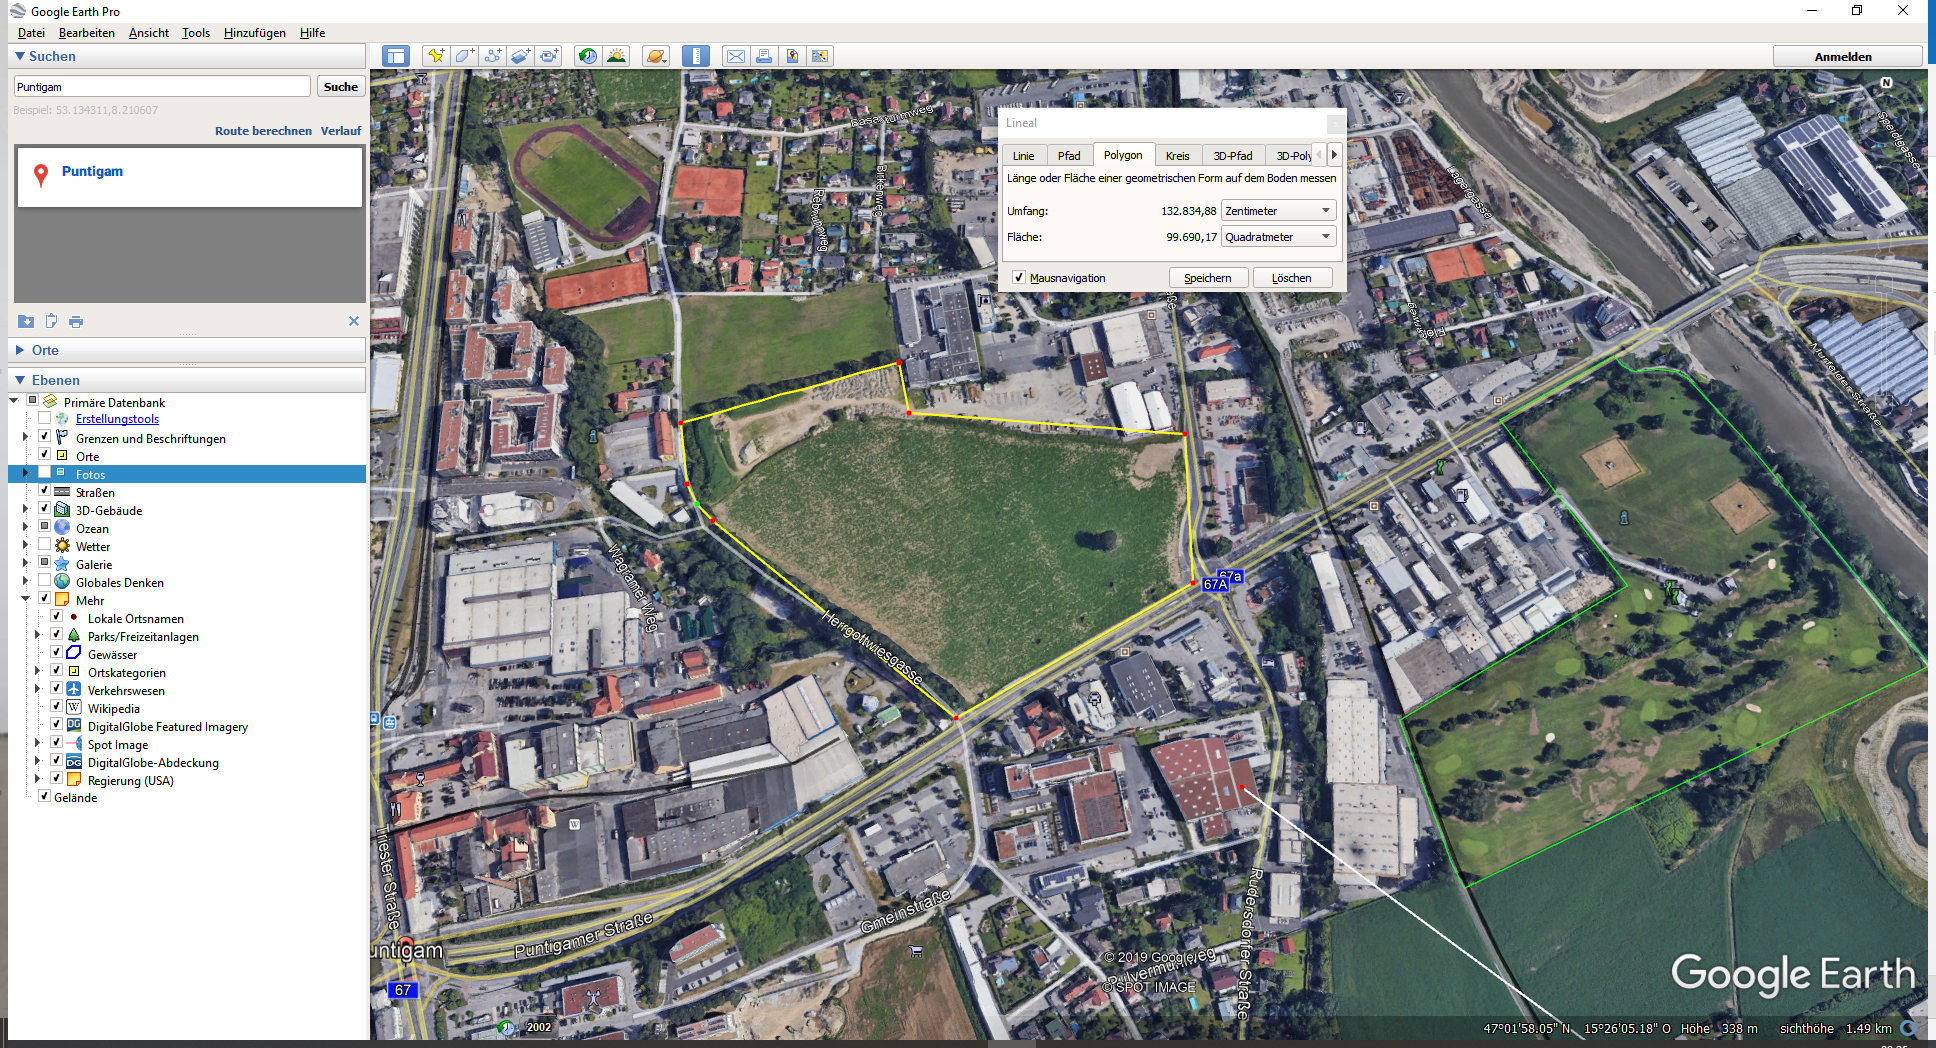The width and height of the screenshot is (1936, 1048).
Task: Open the Zentimeter unit dropdown
Action: 1278,211
